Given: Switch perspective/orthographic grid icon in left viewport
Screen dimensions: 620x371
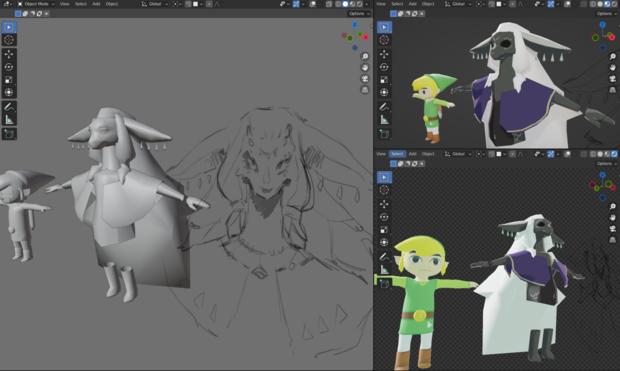Looking at the screenshot, I should [365, 90].
